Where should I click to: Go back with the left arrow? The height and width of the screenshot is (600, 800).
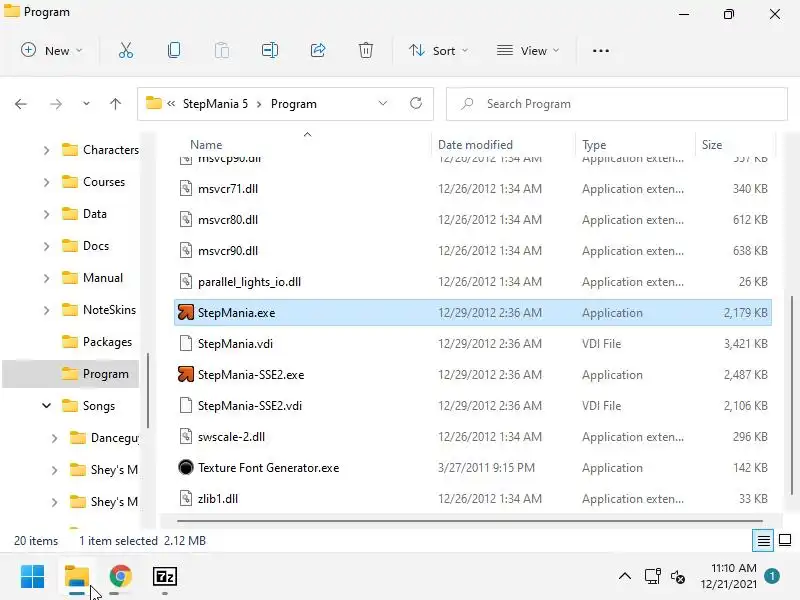tap(21, 104)
